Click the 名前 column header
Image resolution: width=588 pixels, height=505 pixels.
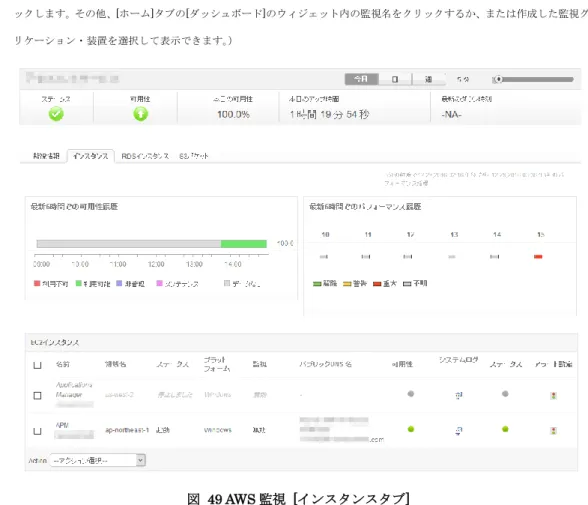62,364
